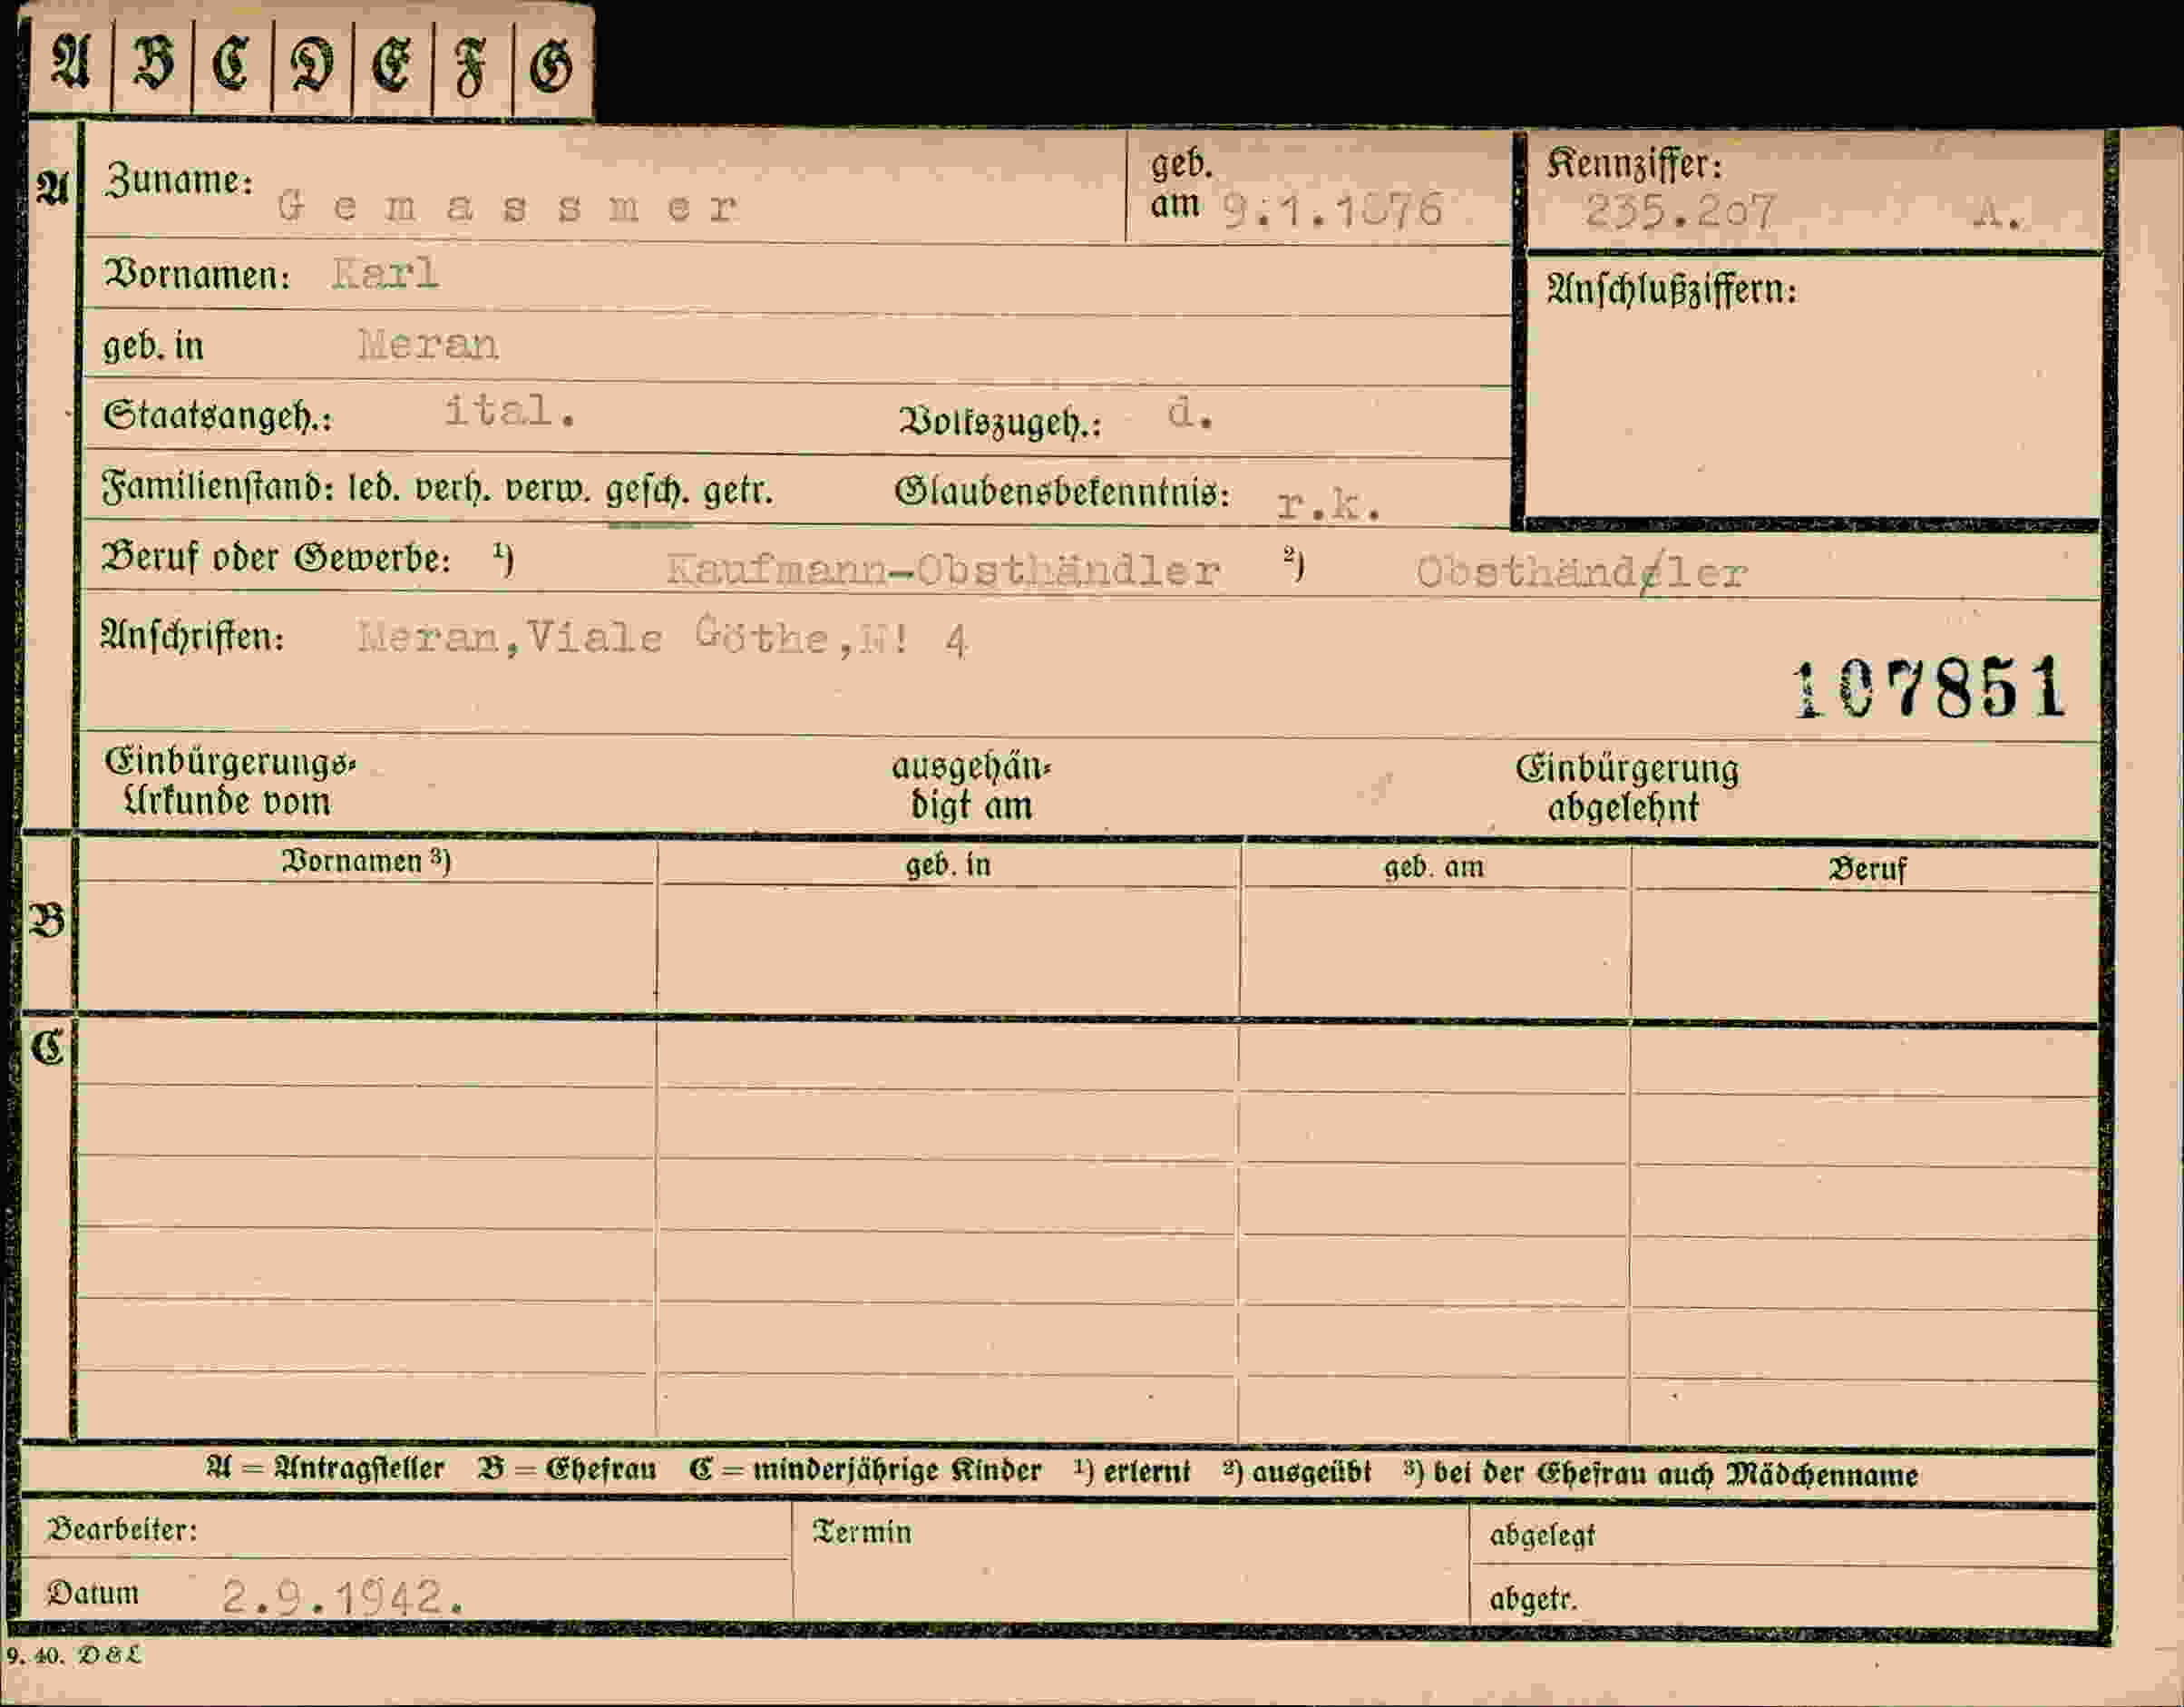Click the 'Einbürgerung abgelehnt' label
The image size is (2184, 1707).
tap(1626, 788)
